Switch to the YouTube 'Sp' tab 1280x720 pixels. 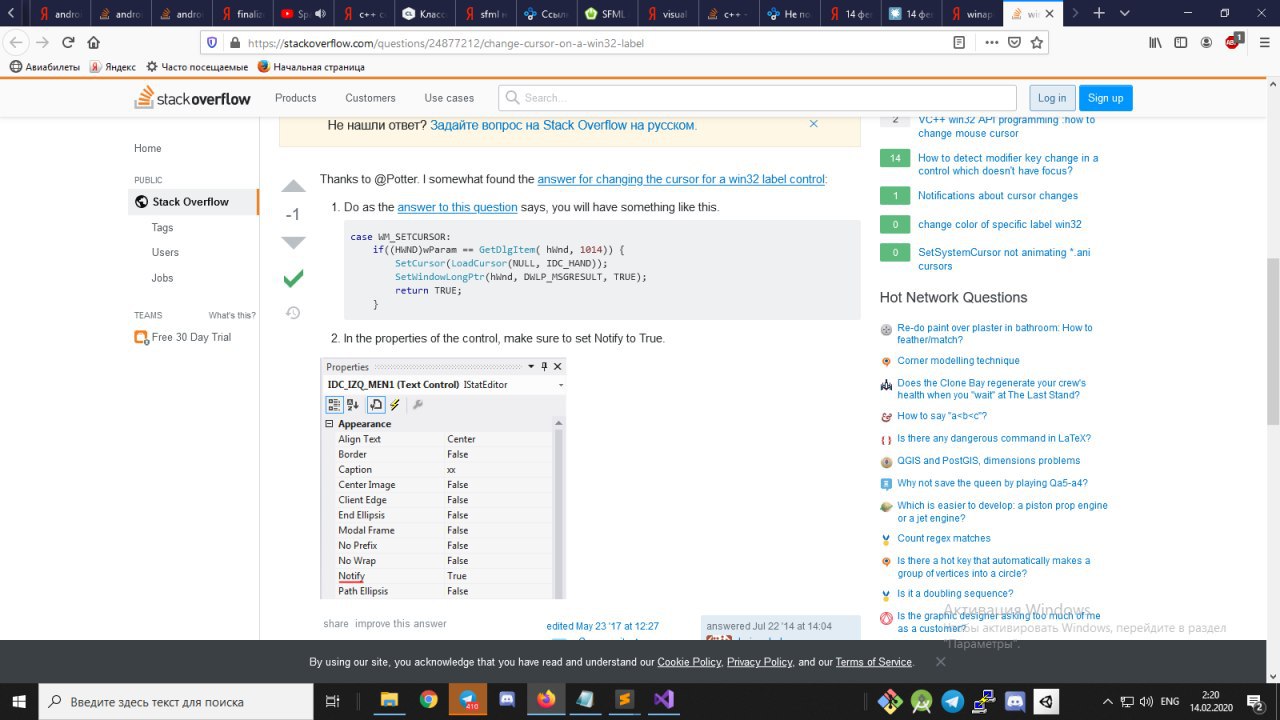[x=302, y=14]
